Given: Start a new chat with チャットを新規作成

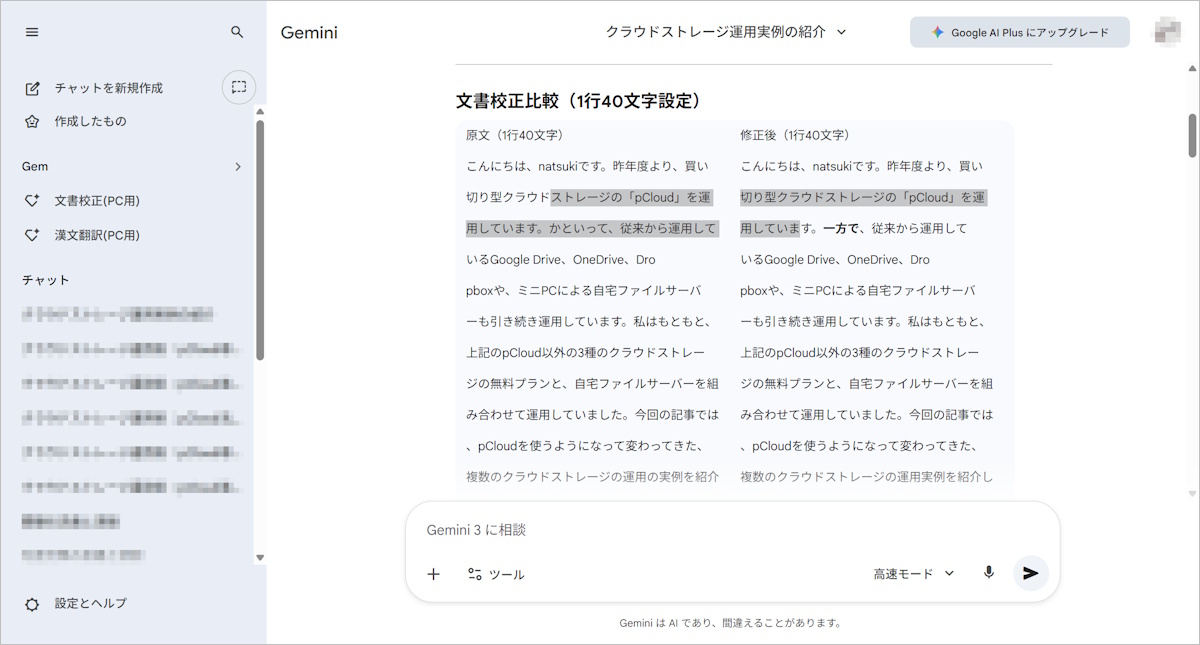Looking at the screenshot, I should [x=108, y=88].
